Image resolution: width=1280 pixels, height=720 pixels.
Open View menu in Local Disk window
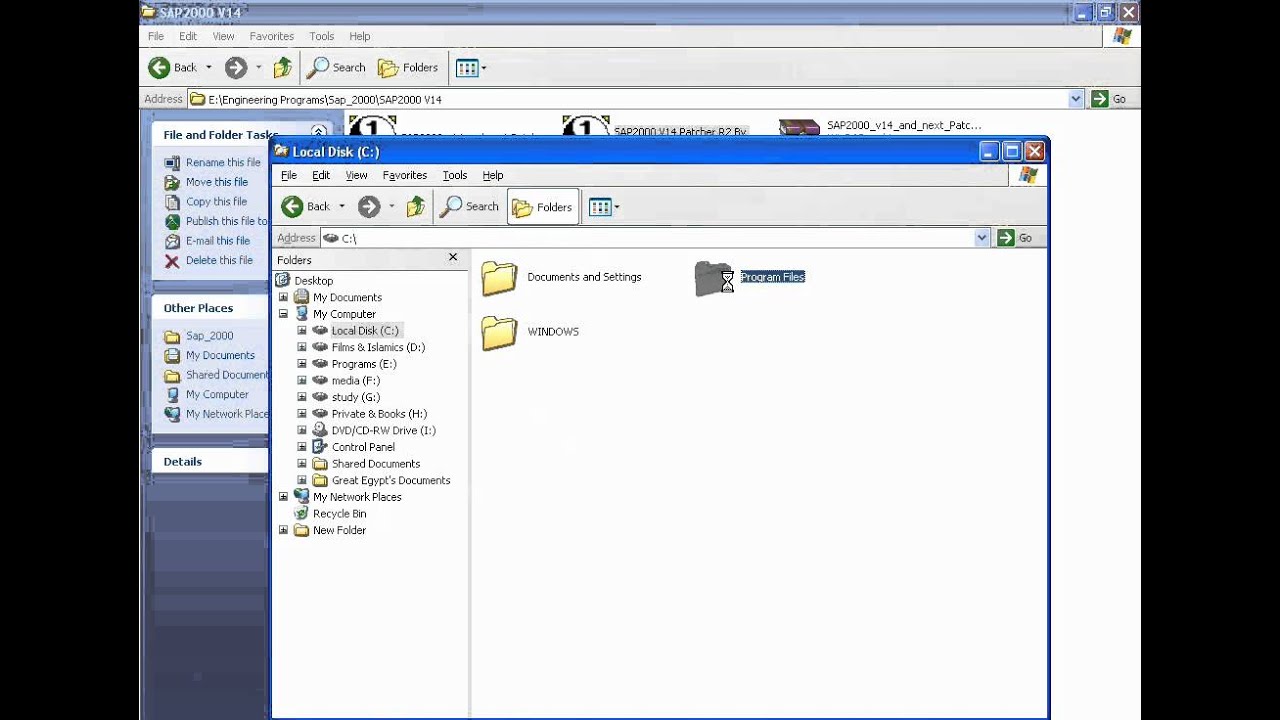pos(356,175)
